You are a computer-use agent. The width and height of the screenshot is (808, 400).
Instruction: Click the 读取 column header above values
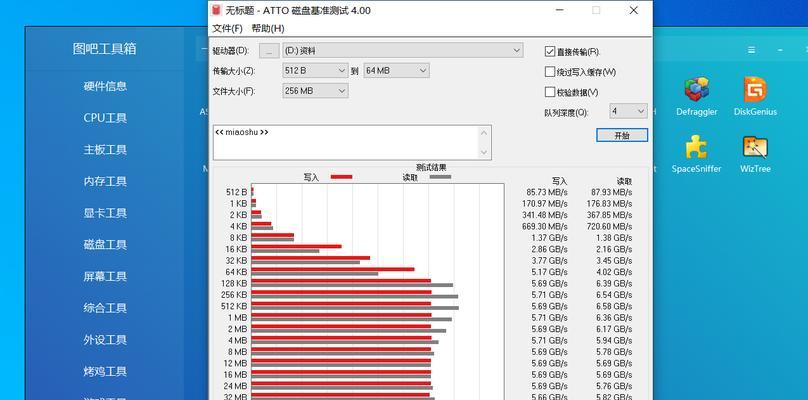(624, 181)
